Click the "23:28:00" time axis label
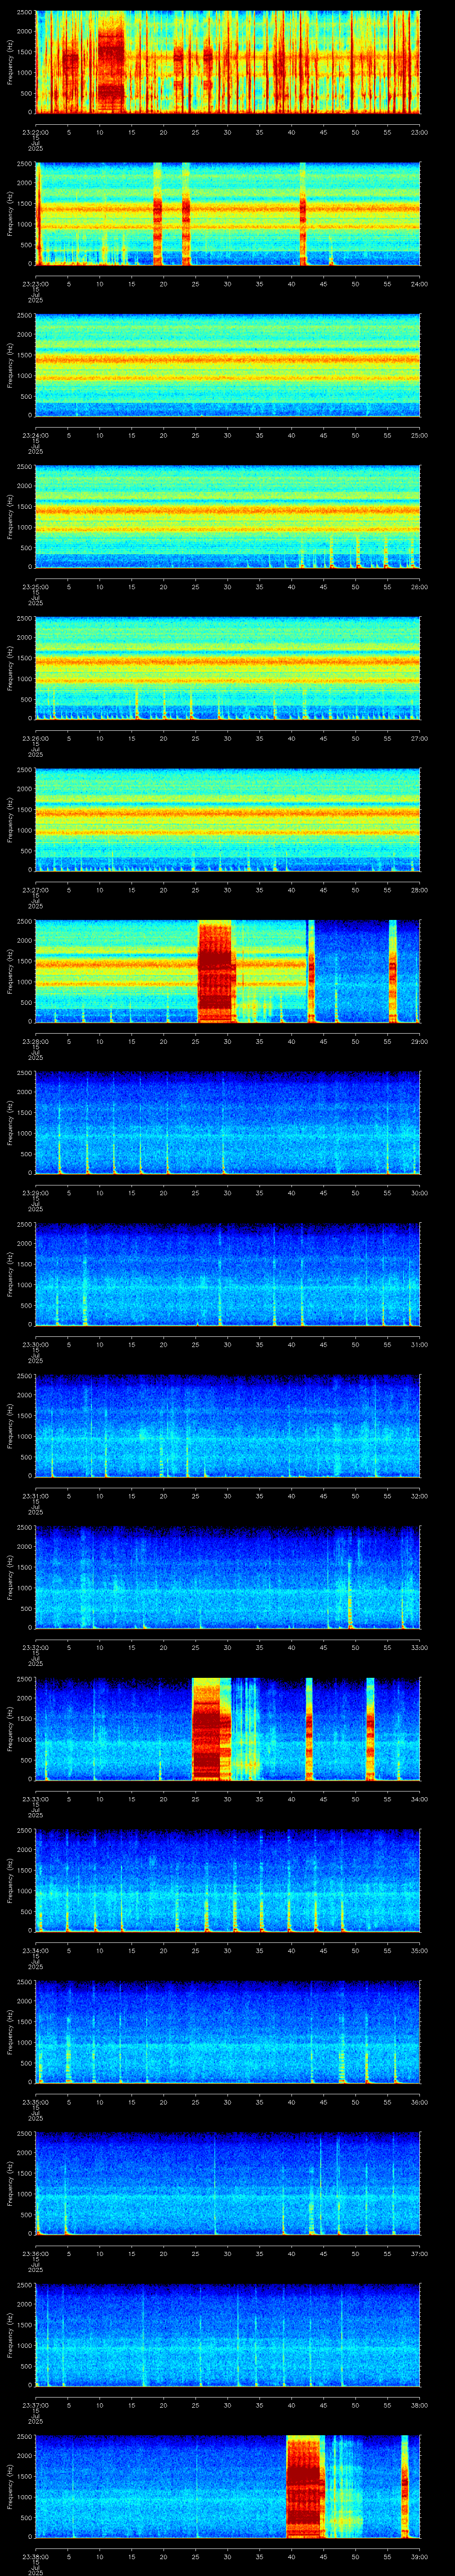Viewport: 455px width, 2576px height. click(35, 1041)
